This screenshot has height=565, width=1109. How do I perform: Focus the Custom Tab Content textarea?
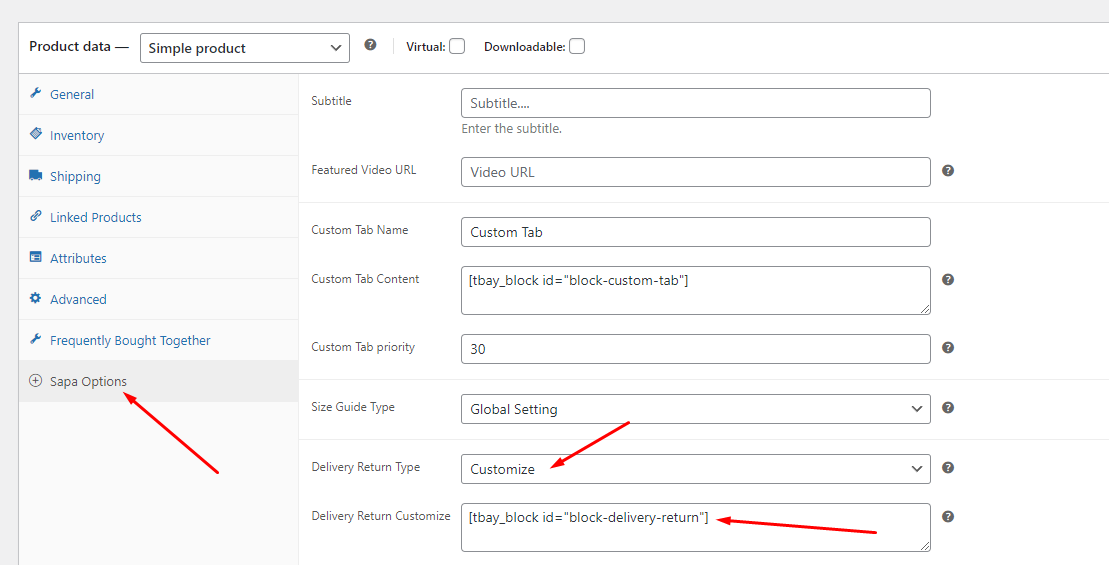pyautogui.click(x=695, y=290)
